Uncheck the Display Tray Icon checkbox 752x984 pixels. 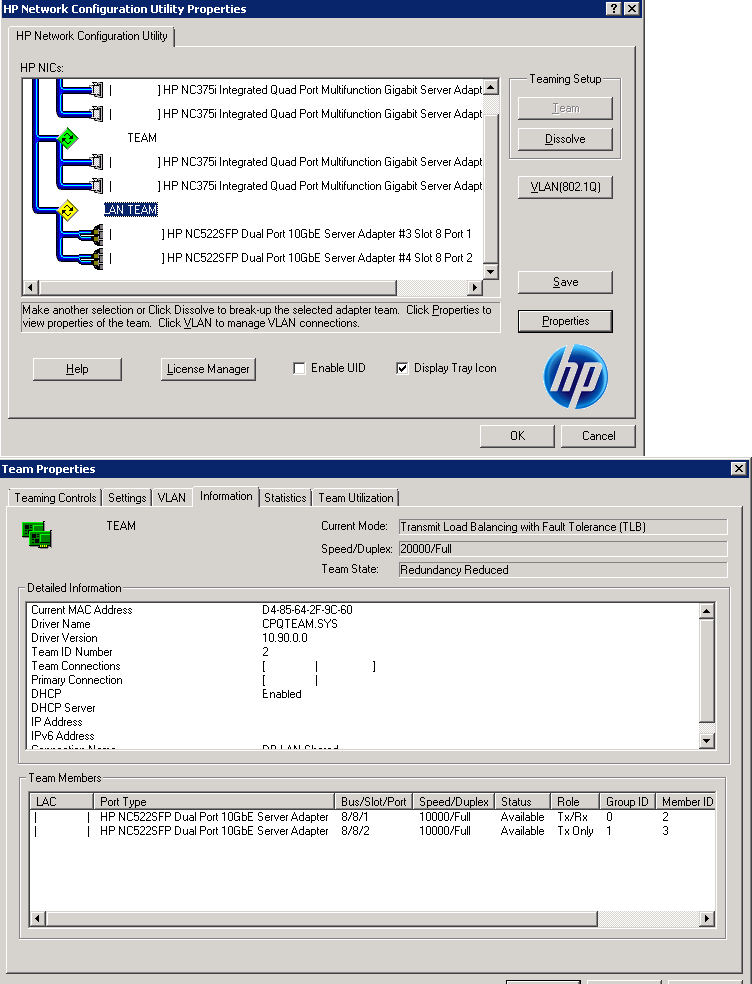coord(402,368)
